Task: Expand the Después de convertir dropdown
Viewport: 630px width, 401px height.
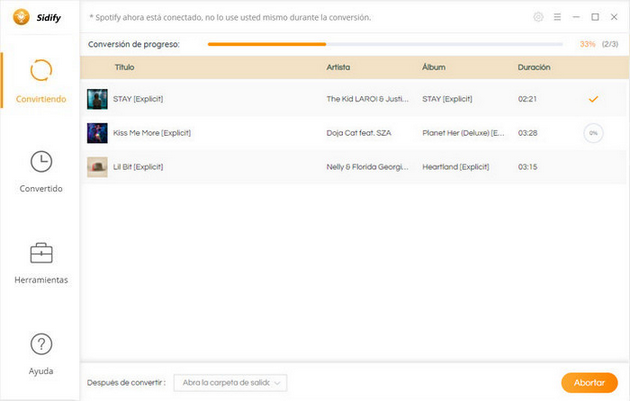Action: [230, 383]
